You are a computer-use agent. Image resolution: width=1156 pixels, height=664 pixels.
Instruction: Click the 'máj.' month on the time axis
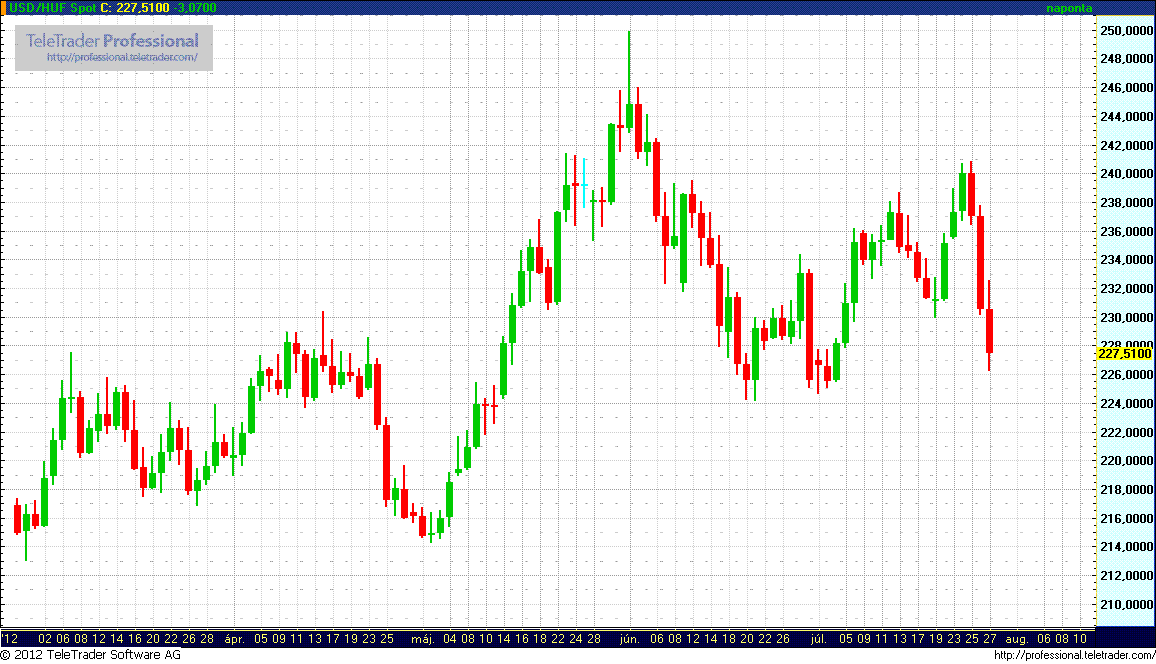423,638
